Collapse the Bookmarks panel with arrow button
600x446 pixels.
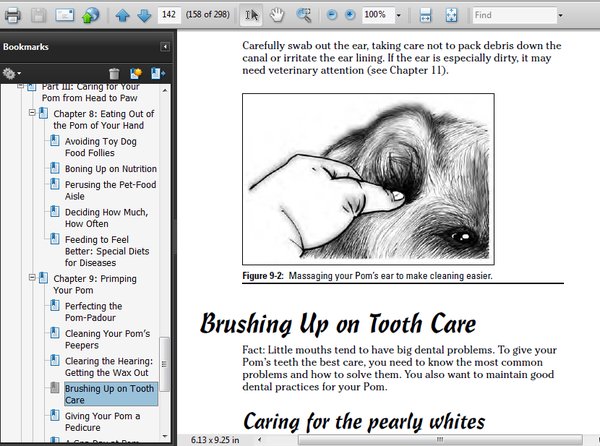[x=164, y=47]
